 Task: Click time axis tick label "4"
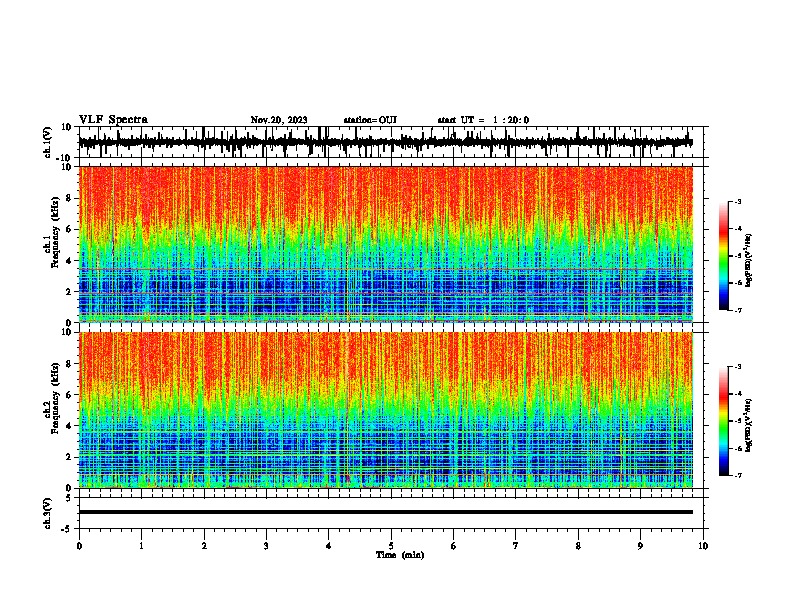[x=329, y=546]
